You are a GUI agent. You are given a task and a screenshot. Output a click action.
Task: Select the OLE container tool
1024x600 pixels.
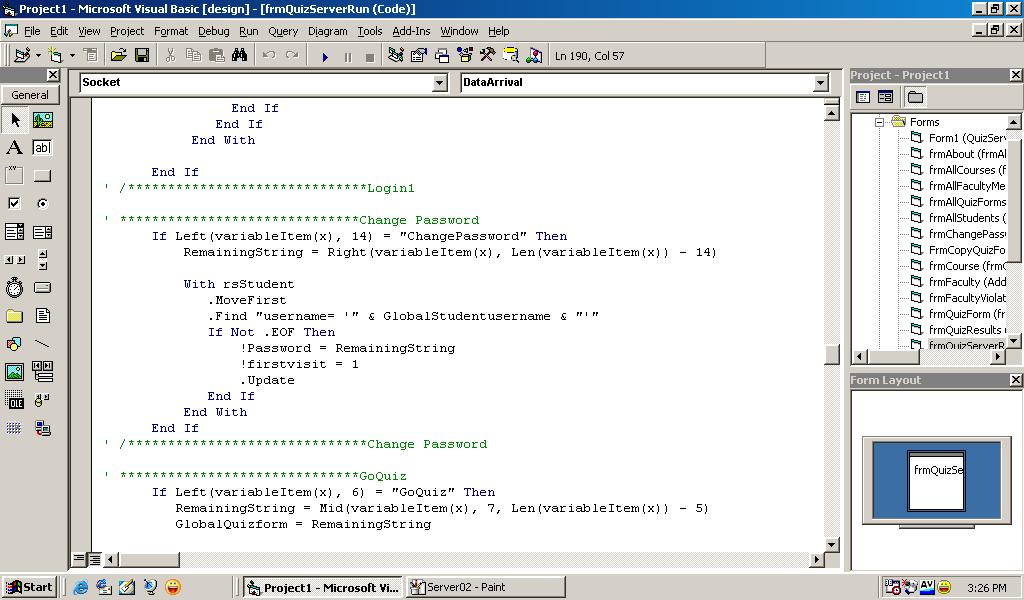point(14,400)
